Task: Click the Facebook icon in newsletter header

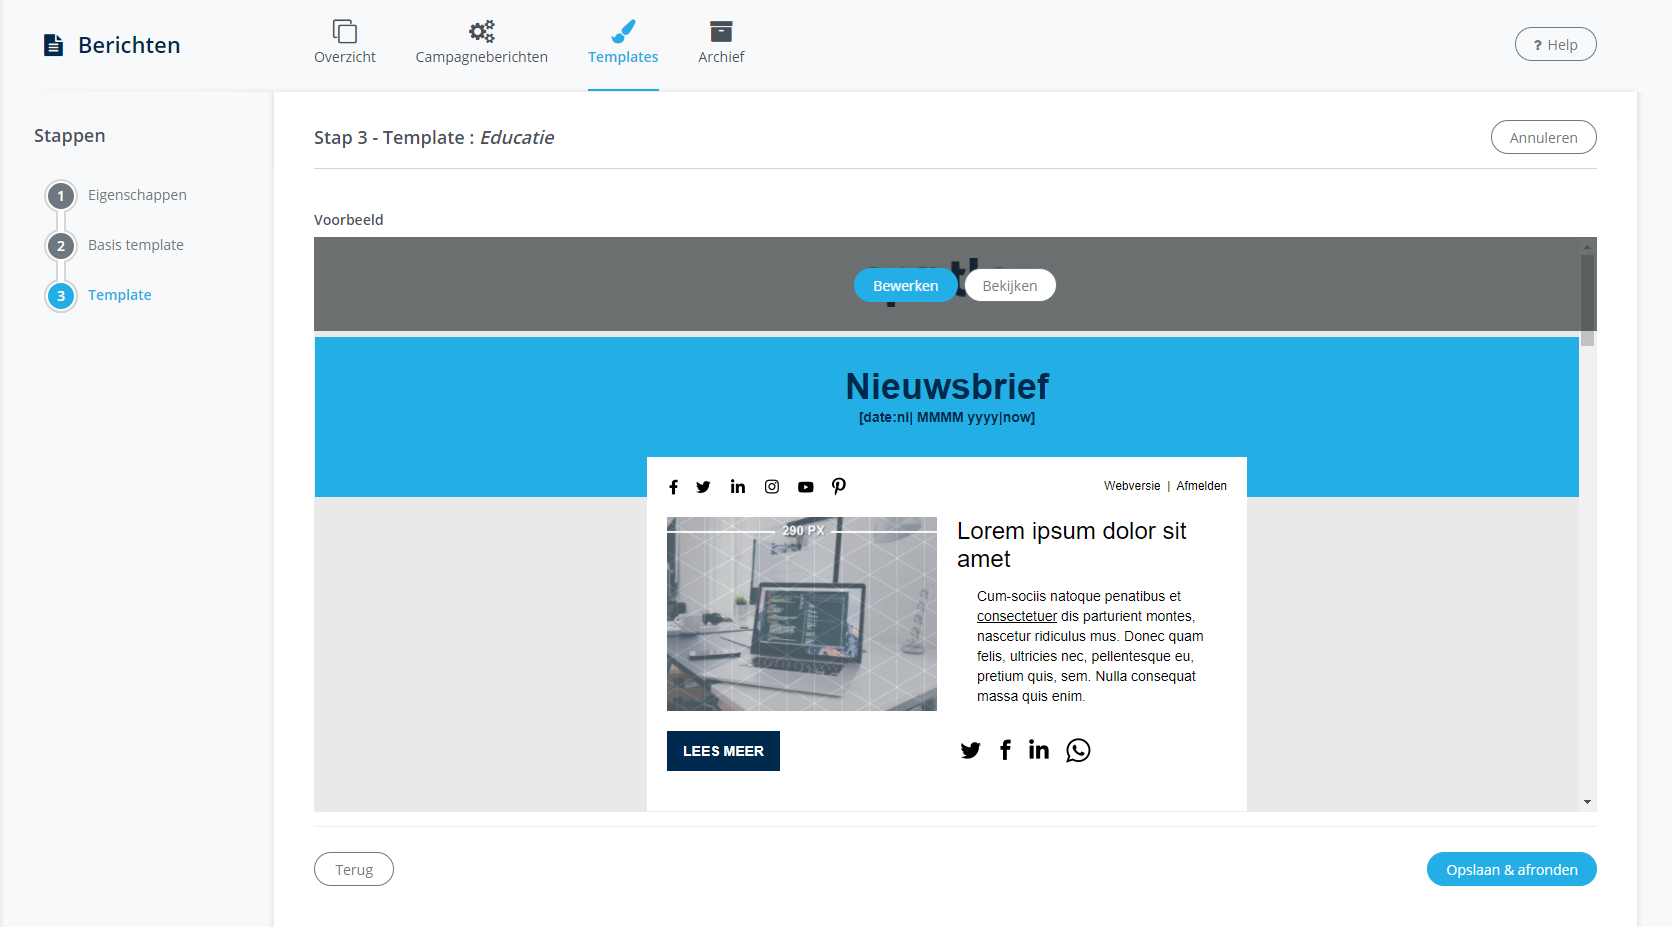Action: (x=673, y=487)
